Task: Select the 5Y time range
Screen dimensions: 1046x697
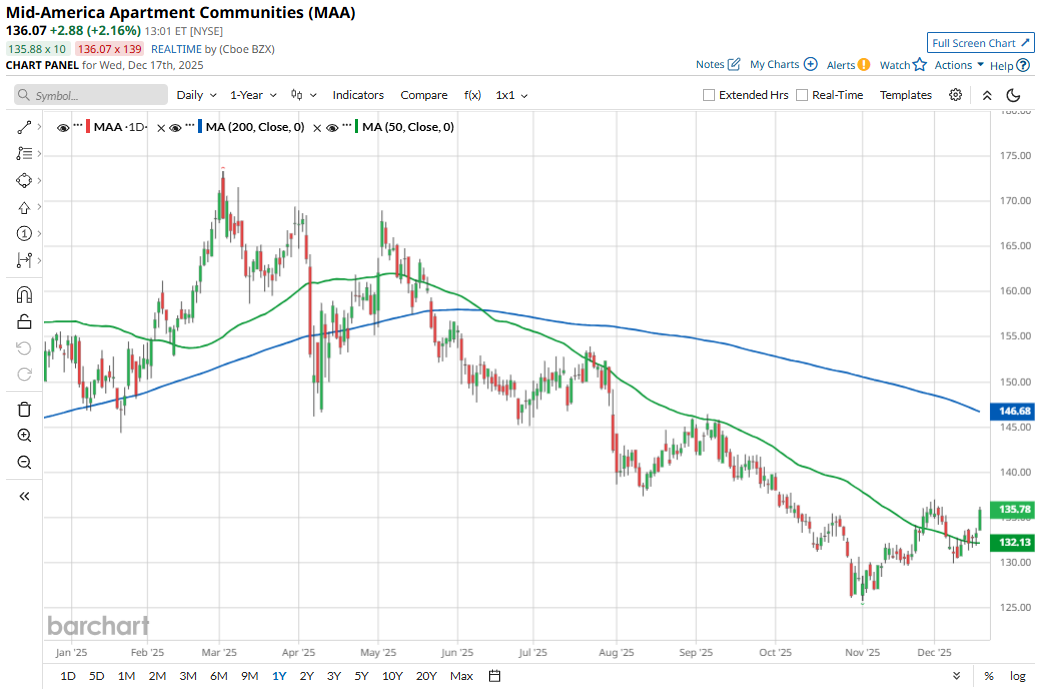Action: click(x=361, y=676)
